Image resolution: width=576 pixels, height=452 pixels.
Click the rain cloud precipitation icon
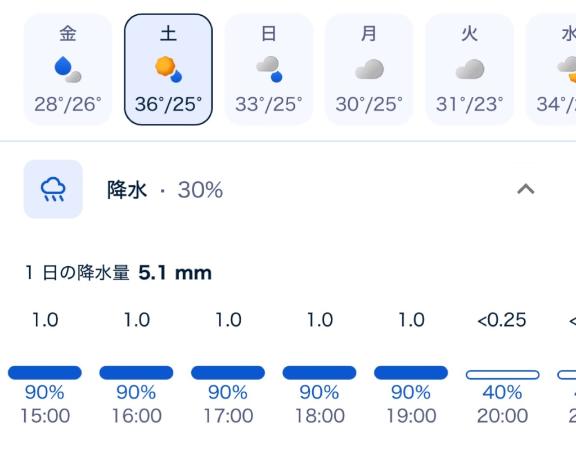(53, 189)
